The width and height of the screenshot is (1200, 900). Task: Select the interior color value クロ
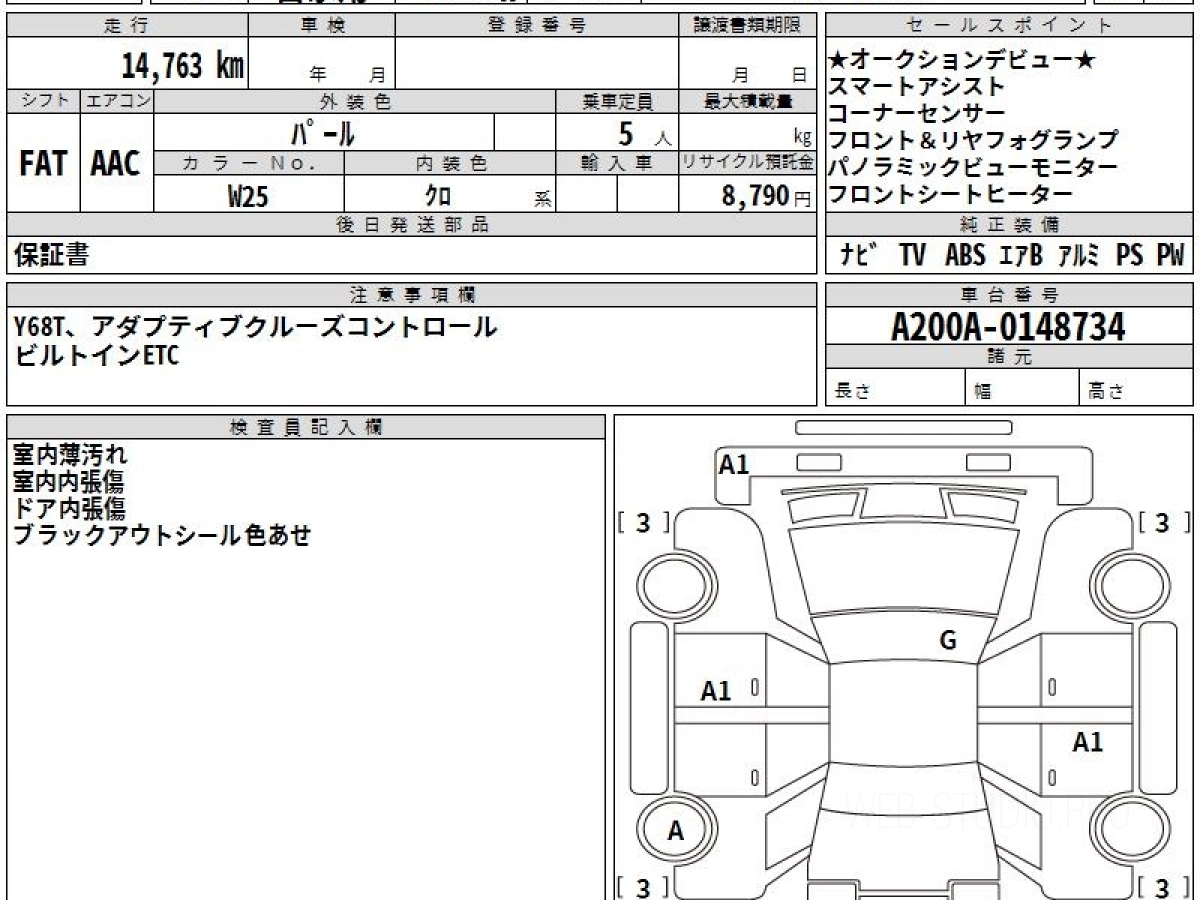437,196
